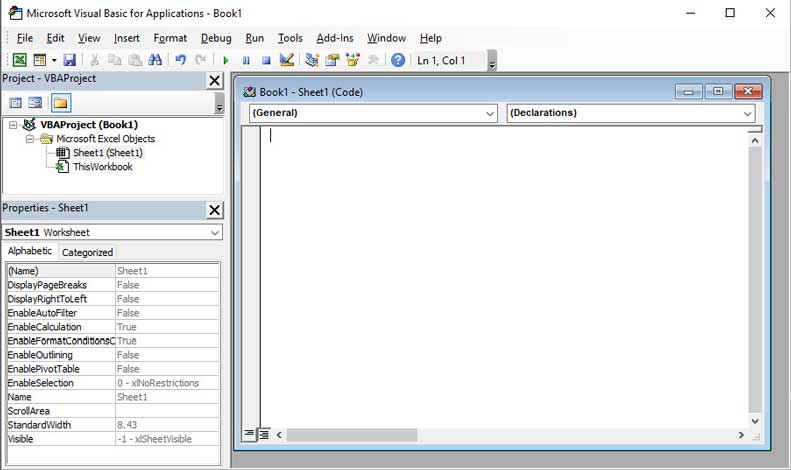
Task: Select the EnableSelection value 0 - xlNoRestrictions
Action: [x=168, y=383]
